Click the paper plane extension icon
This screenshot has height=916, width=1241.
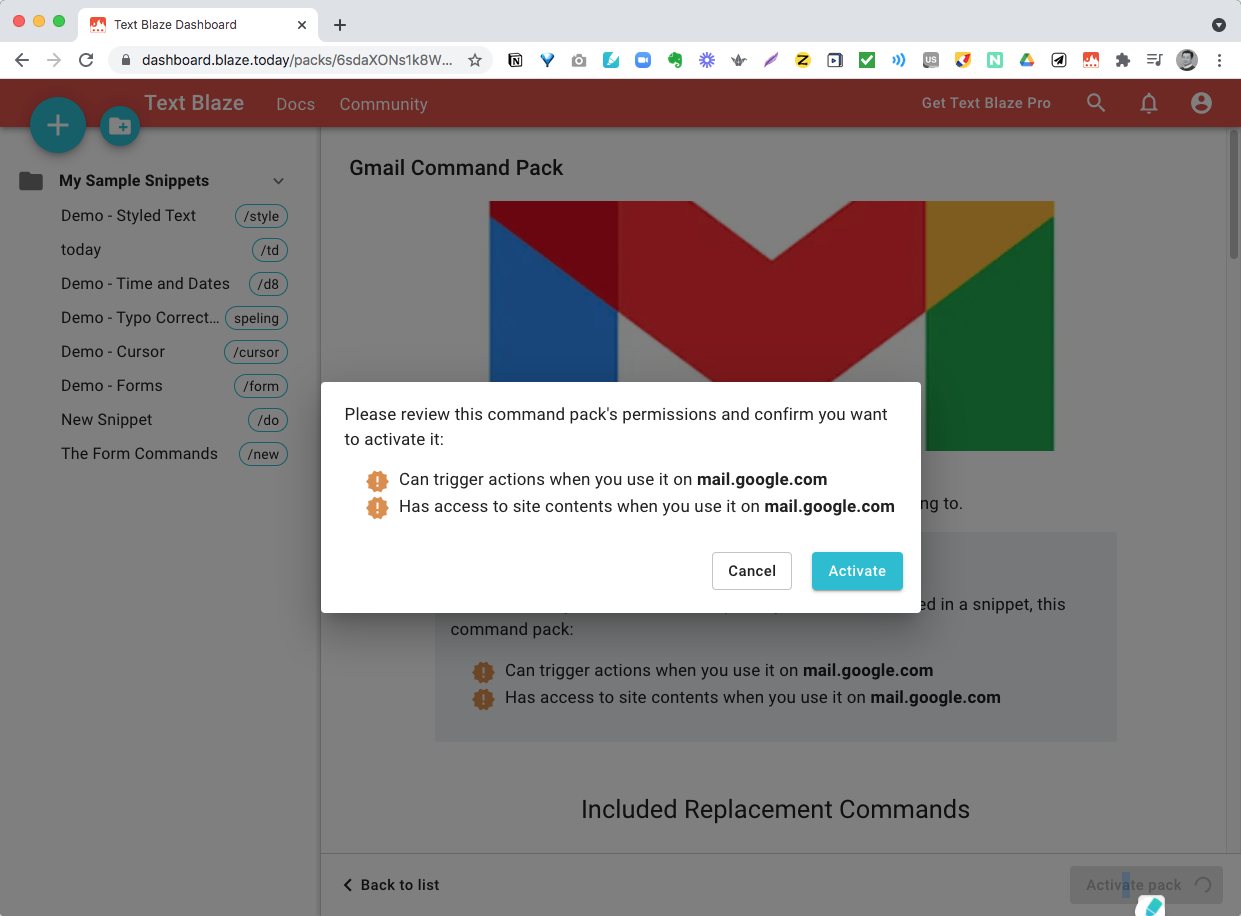1058,60
